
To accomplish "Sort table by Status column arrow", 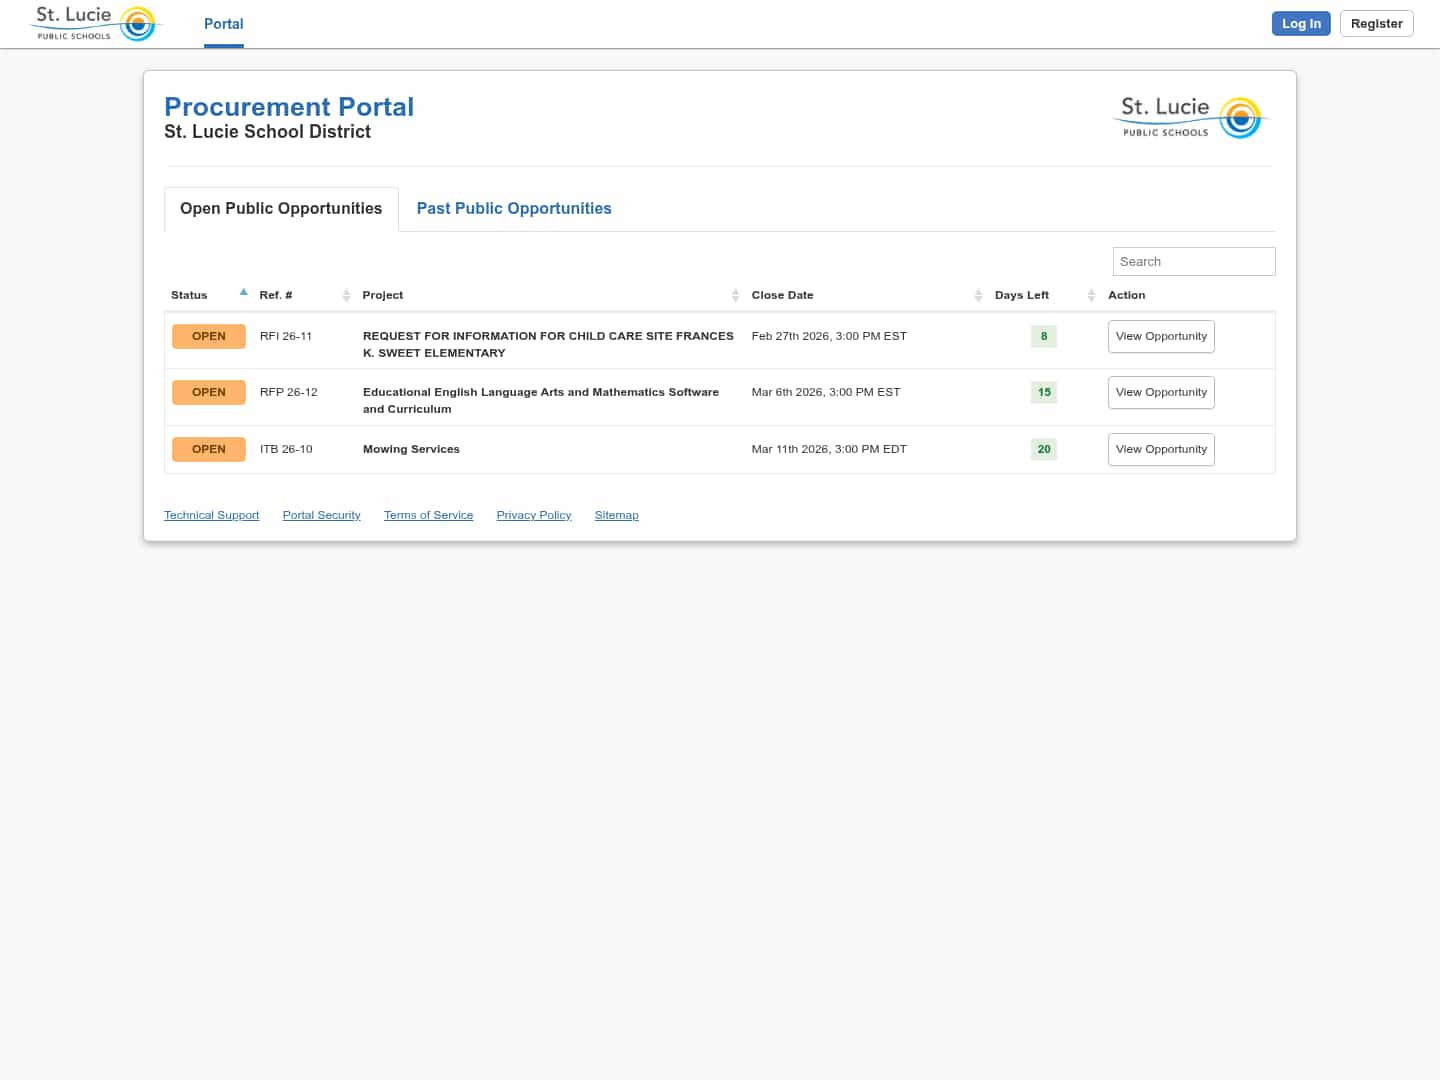I will click(x=243, y=293).
